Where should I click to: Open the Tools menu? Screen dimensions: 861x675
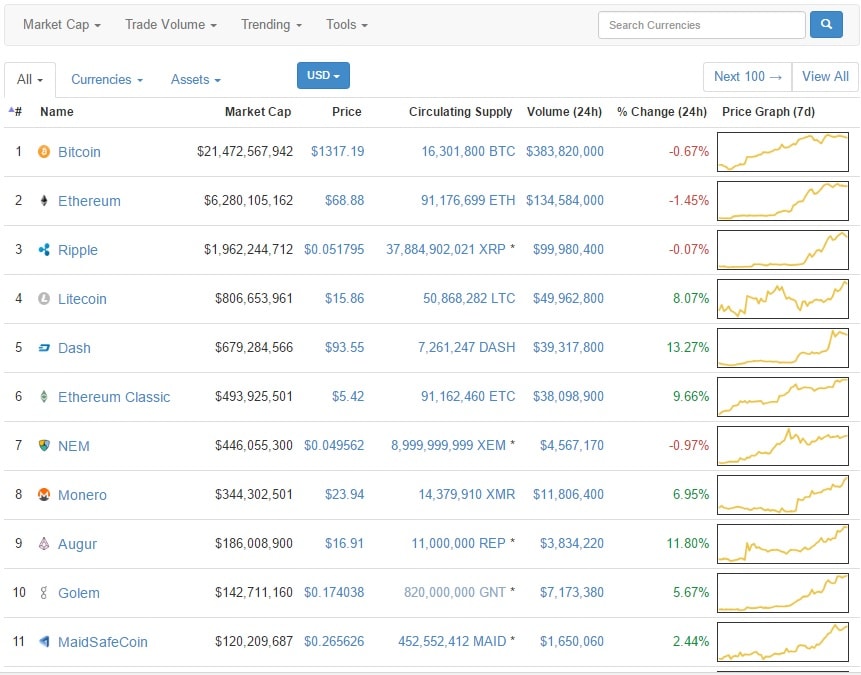click(346, 24)
